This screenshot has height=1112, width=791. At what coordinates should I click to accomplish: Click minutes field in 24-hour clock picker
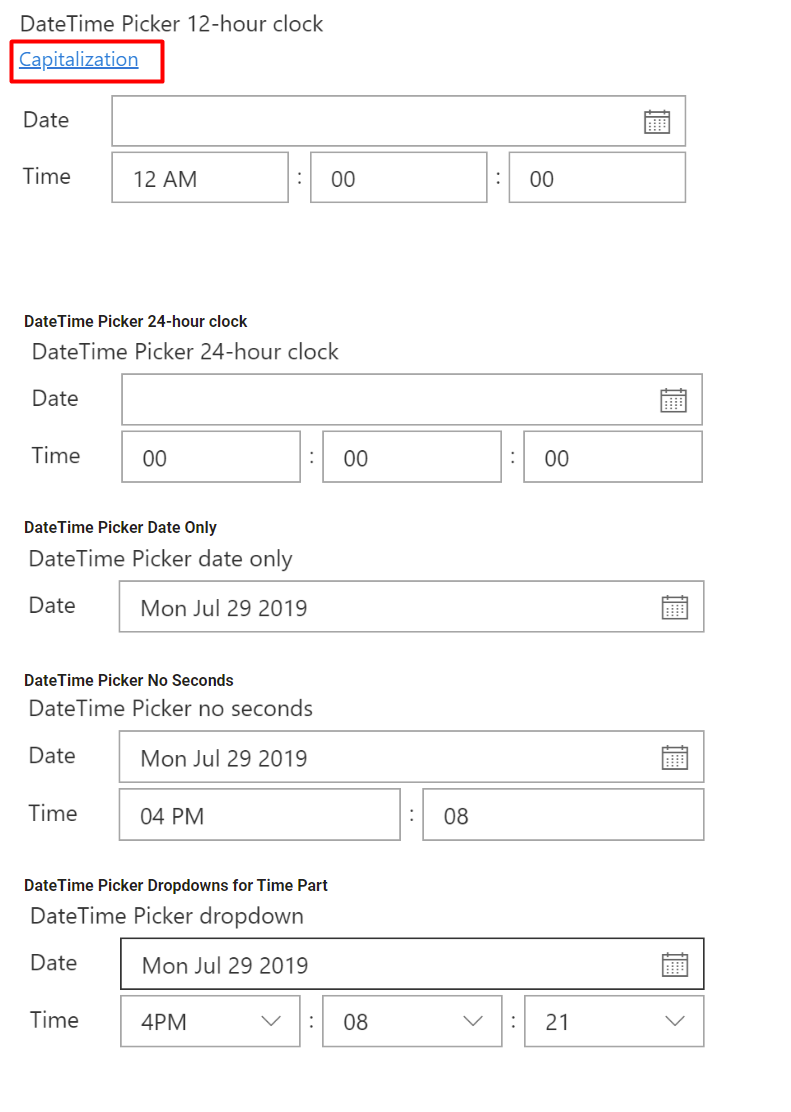[411, 456]
